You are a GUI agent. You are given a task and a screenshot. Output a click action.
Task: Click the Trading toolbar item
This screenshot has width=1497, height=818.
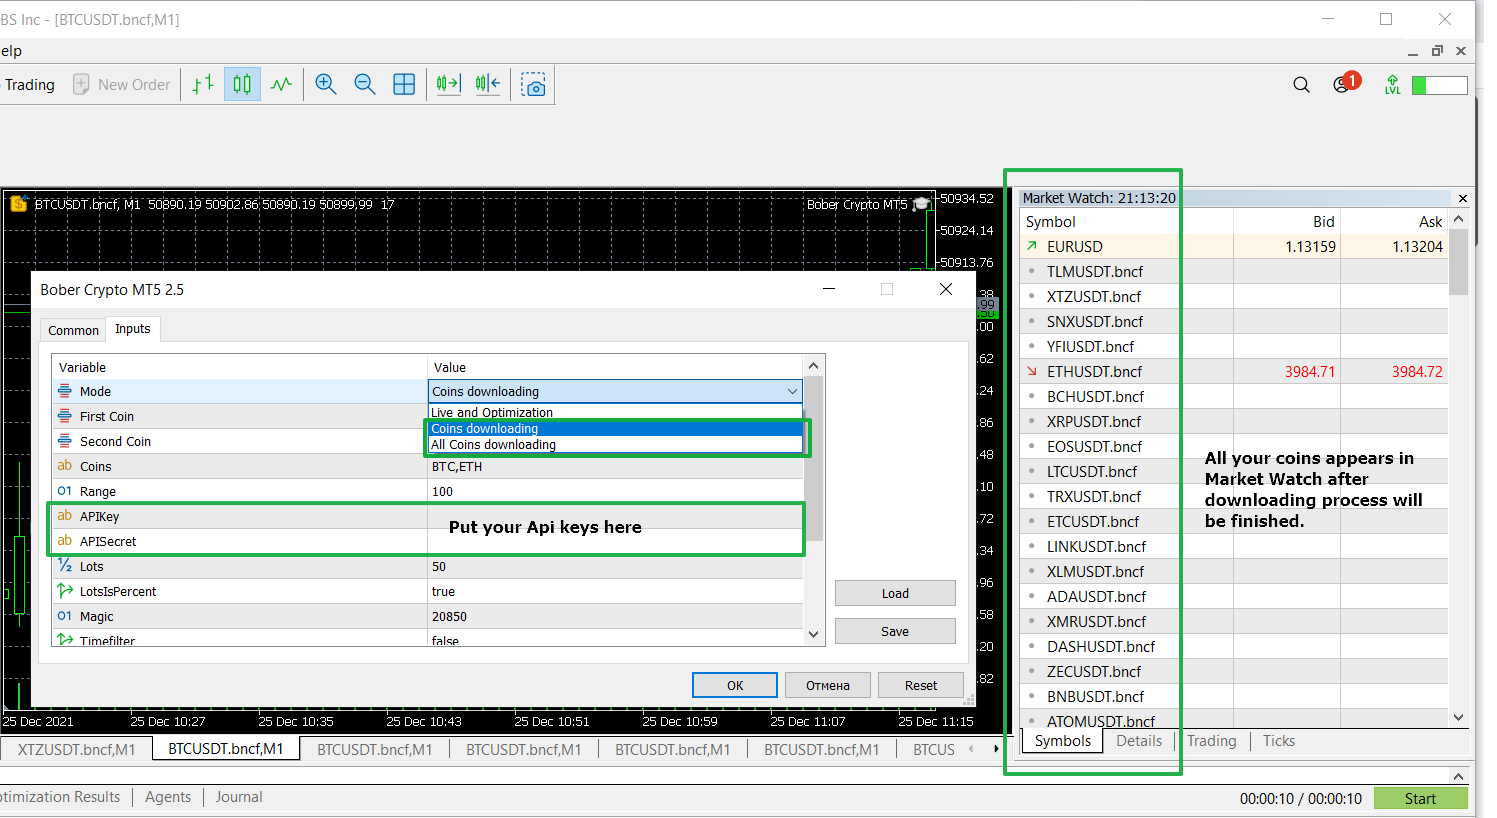pyautogui.click(x=30, y=85)
